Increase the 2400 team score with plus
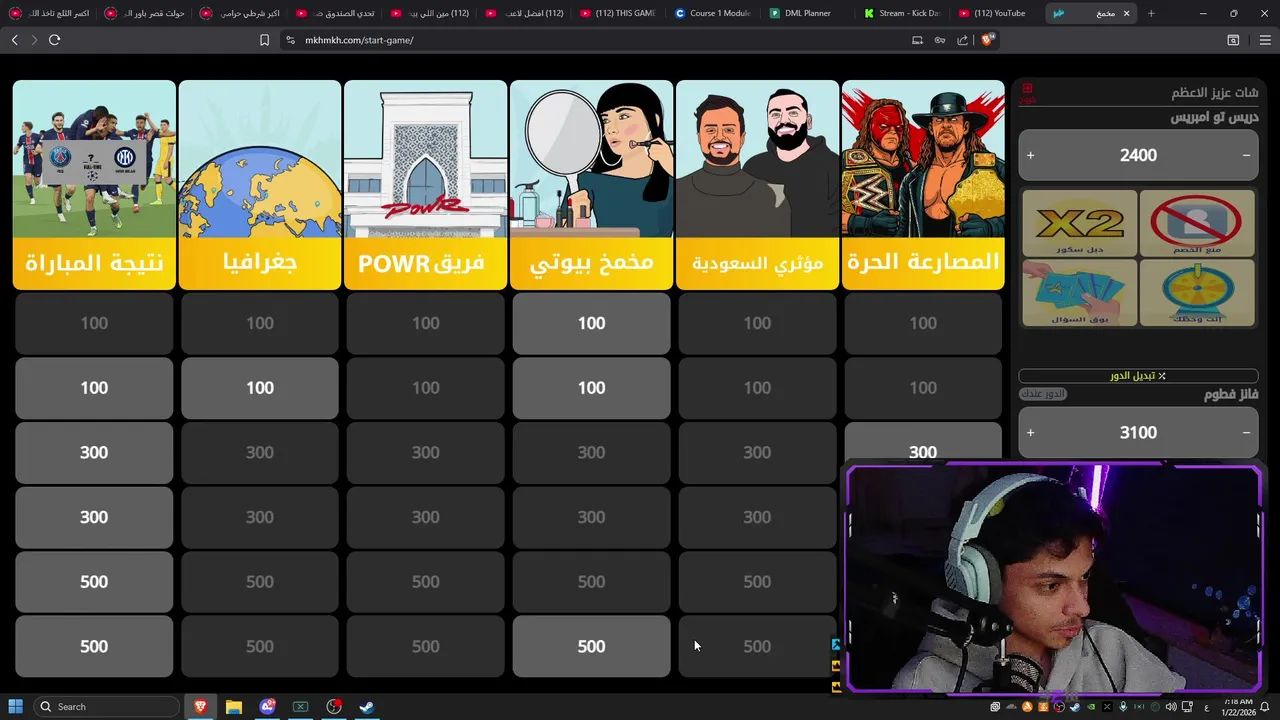The width and height of the screenshot is (1280, 720). 1030,155
